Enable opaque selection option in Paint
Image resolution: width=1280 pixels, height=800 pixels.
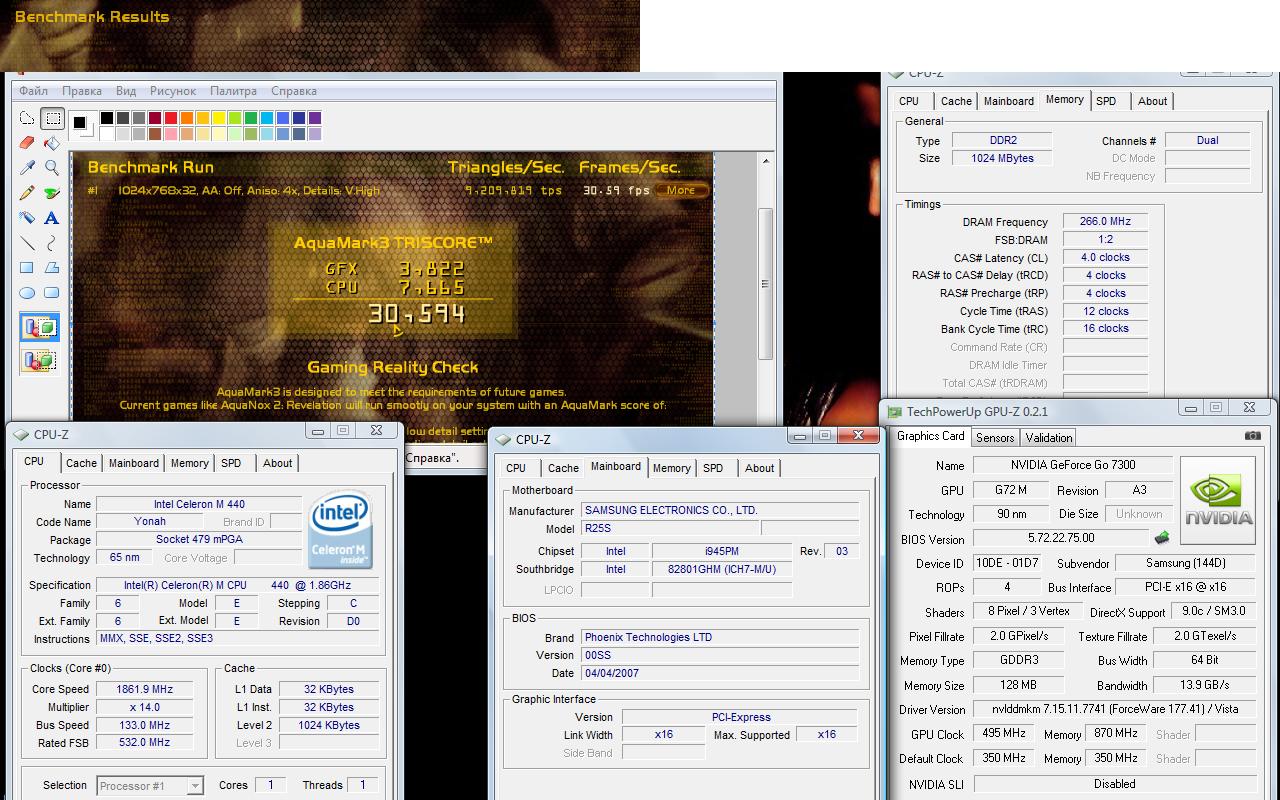pyautogui.click(x=40, y=328)
